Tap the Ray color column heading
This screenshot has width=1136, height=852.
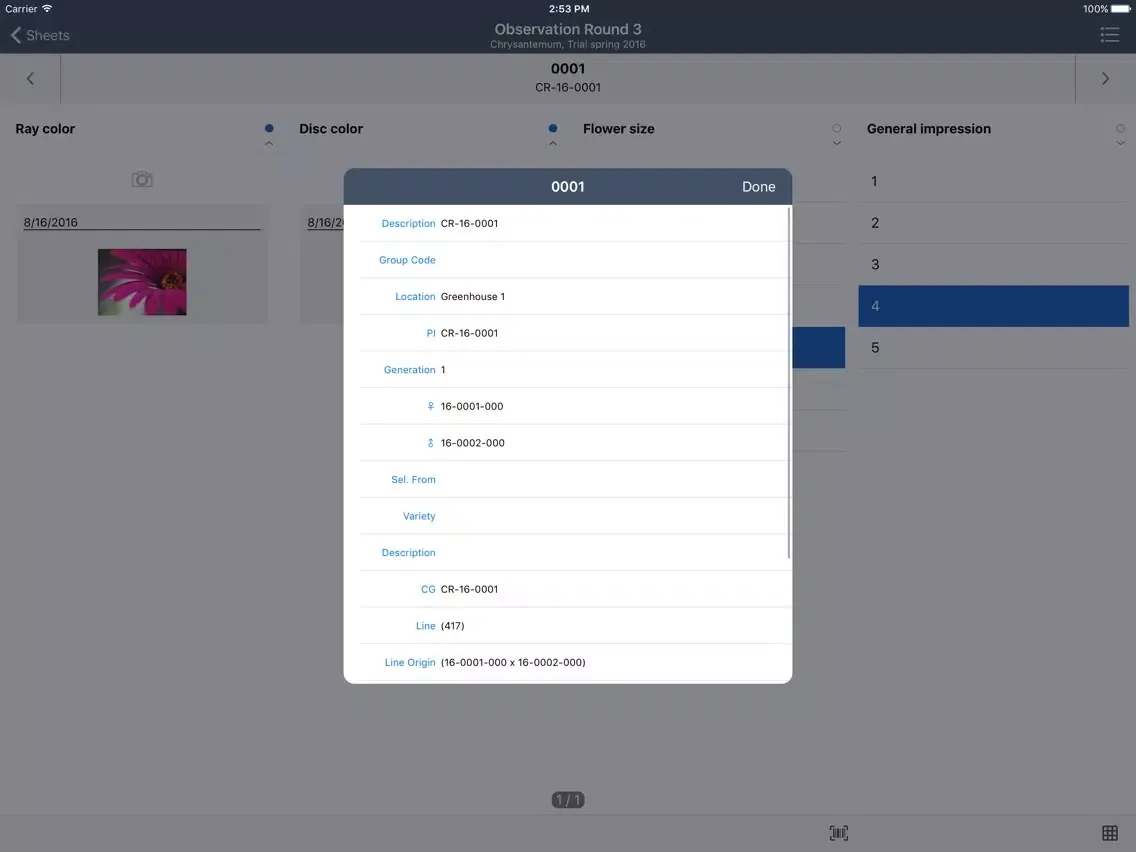click(x=45, y=129)
